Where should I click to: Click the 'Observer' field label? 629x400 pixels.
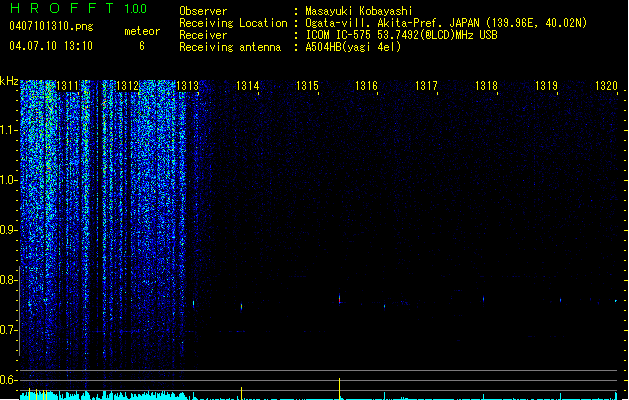coord(203,11)
